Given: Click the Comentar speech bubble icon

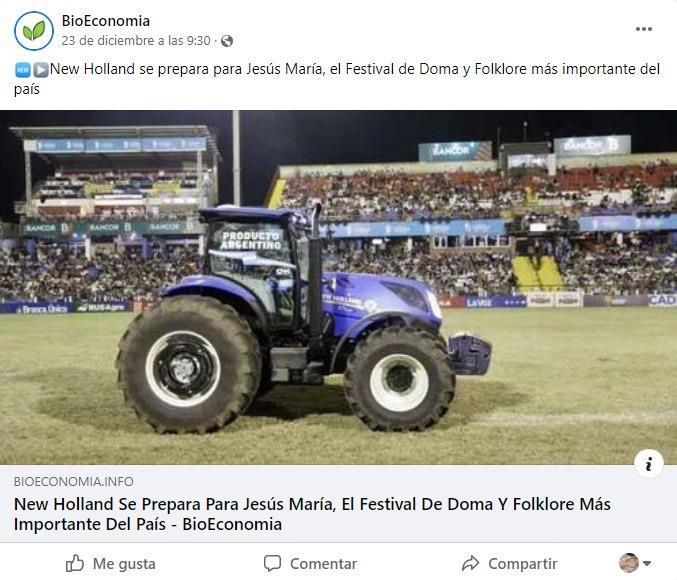Looking at the screenshot, I should [272, 563].
